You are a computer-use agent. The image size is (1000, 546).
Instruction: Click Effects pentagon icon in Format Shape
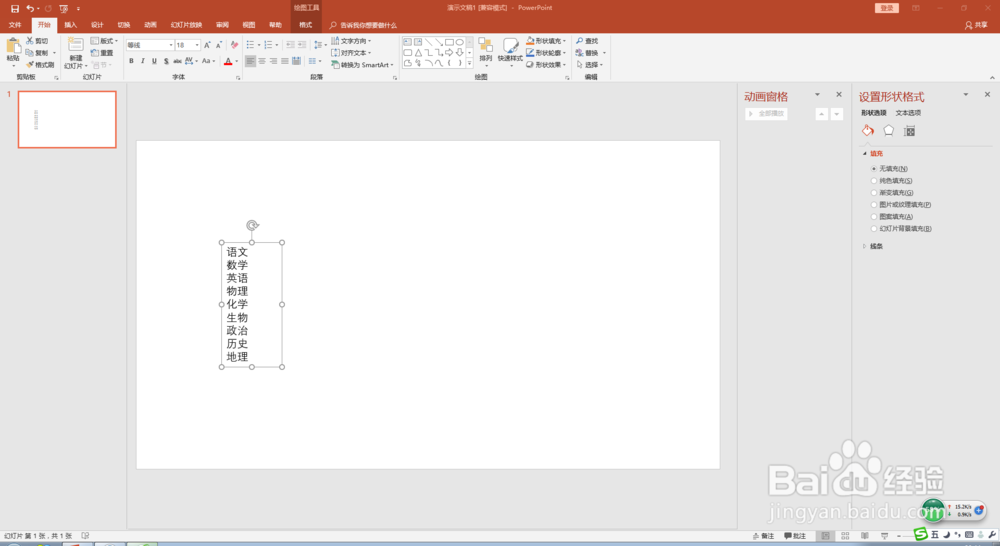(x=888, y=131)
